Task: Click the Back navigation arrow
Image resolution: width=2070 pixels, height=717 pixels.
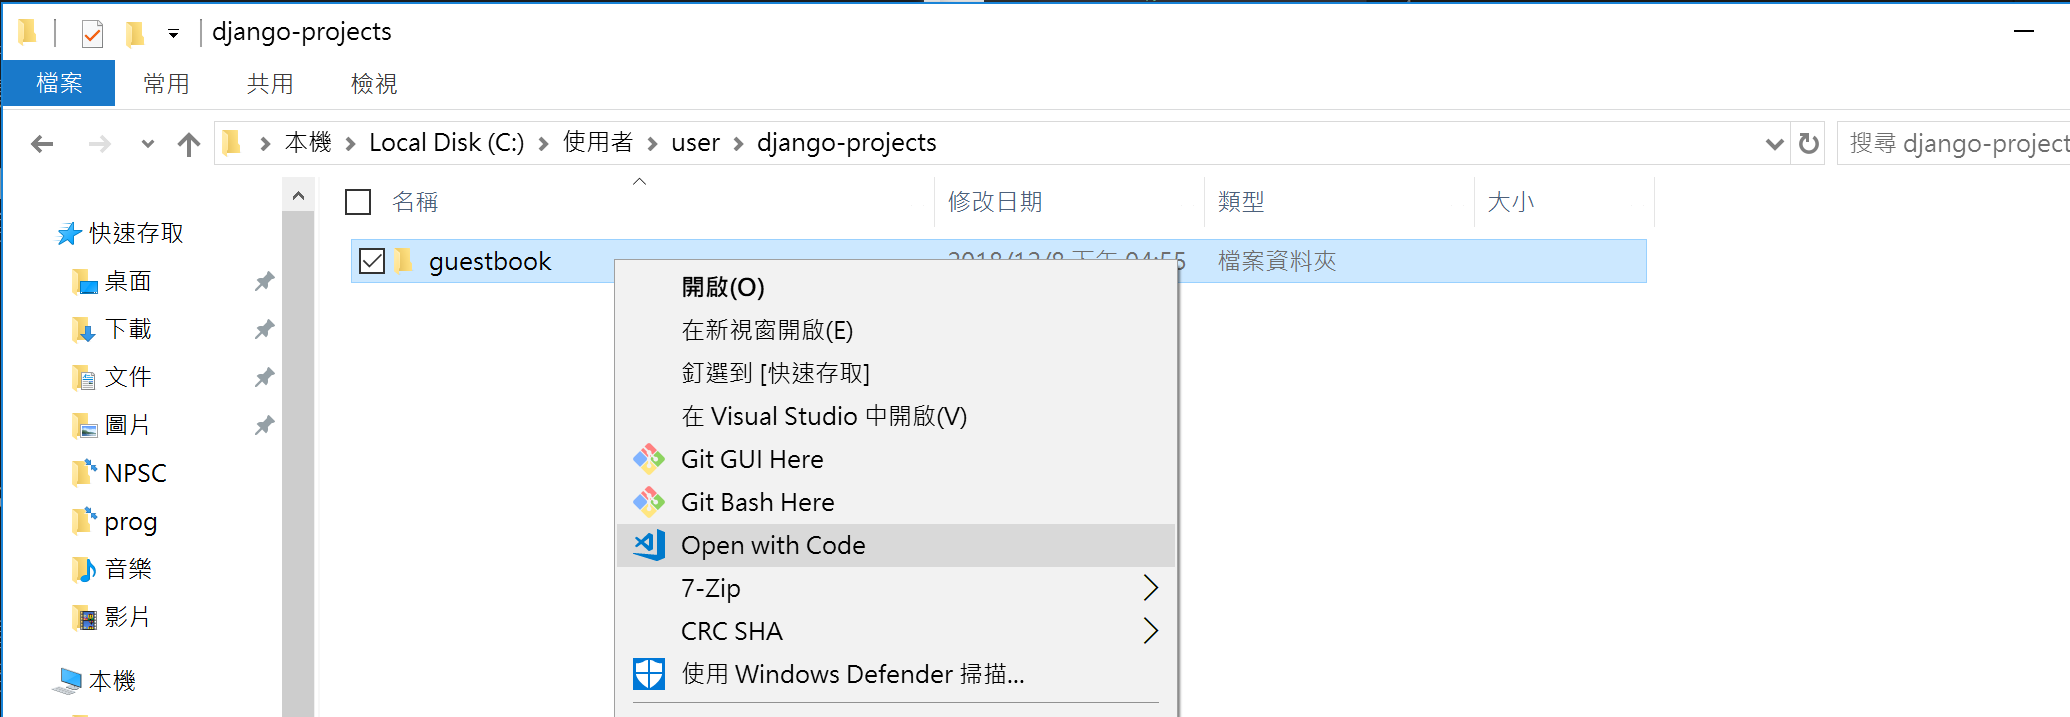Action: point(42,144)
